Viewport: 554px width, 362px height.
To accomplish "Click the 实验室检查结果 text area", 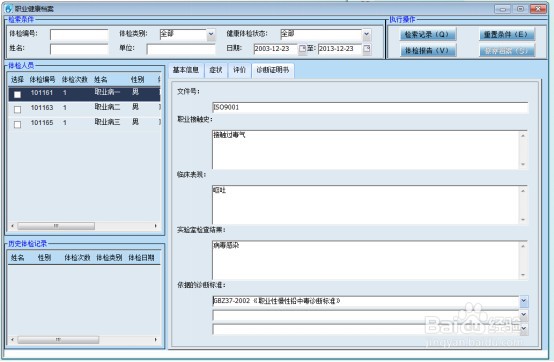I will click(x=366, y=260).
